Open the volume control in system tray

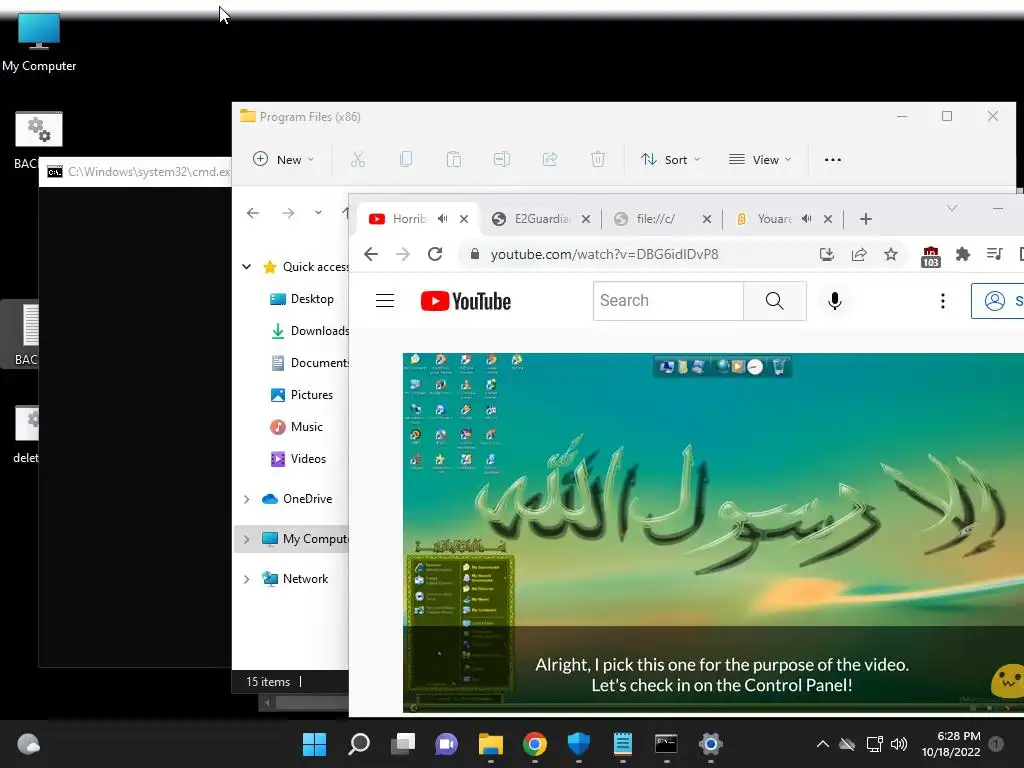[899, 744]
